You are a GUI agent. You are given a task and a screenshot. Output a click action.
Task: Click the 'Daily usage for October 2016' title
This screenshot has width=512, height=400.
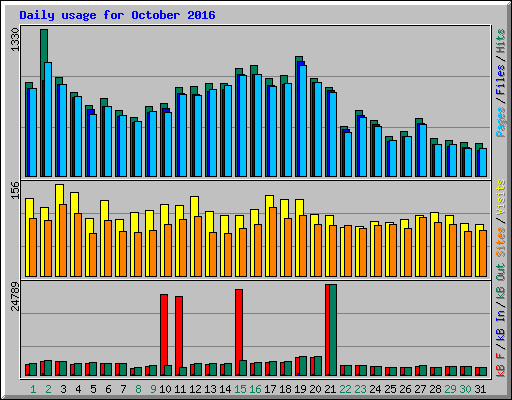(117, 15)
